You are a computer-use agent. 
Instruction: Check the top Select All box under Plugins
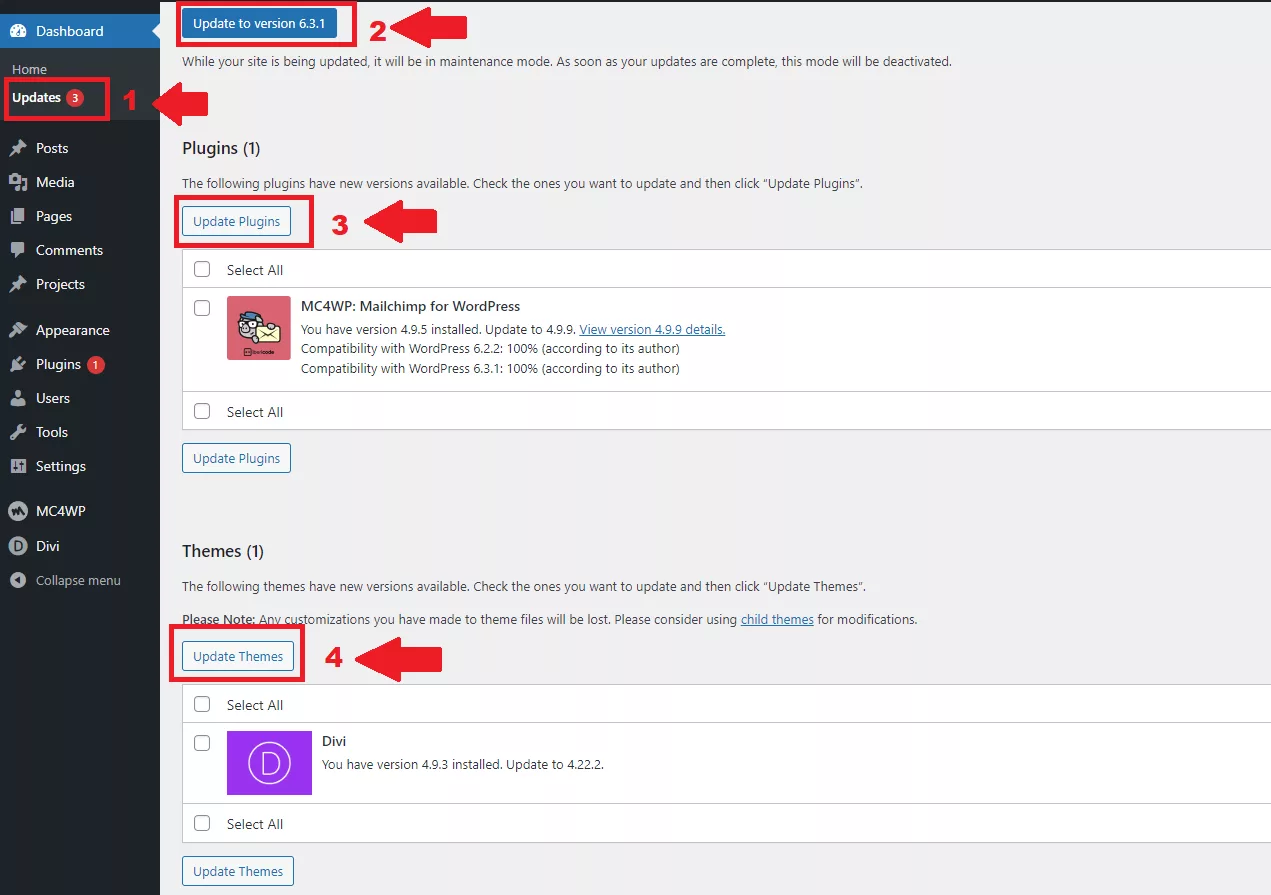[x=202, y=269]
